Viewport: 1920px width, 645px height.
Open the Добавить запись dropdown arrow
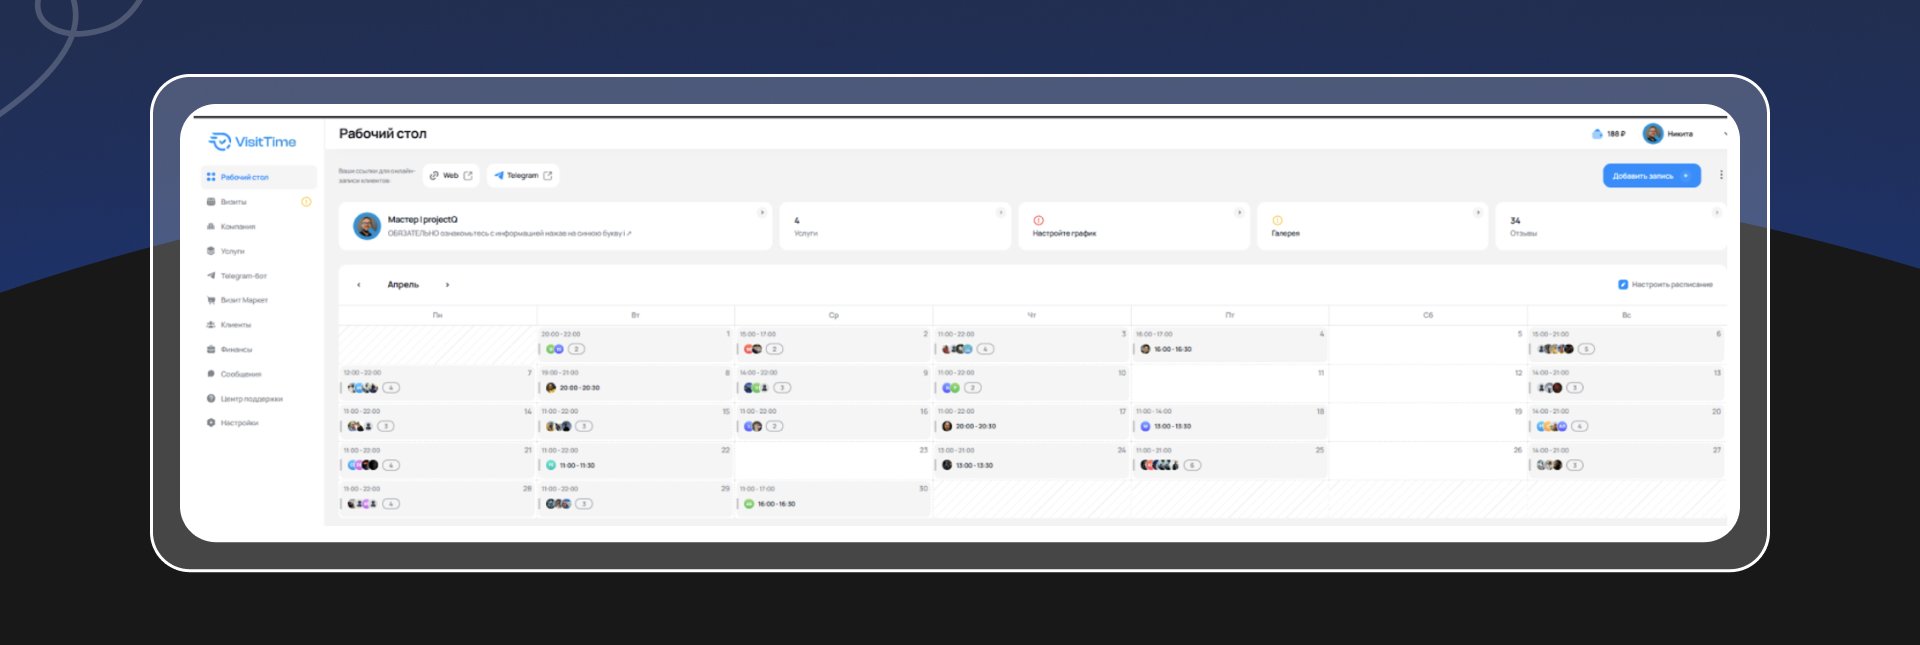click(x=1686, y=176)
